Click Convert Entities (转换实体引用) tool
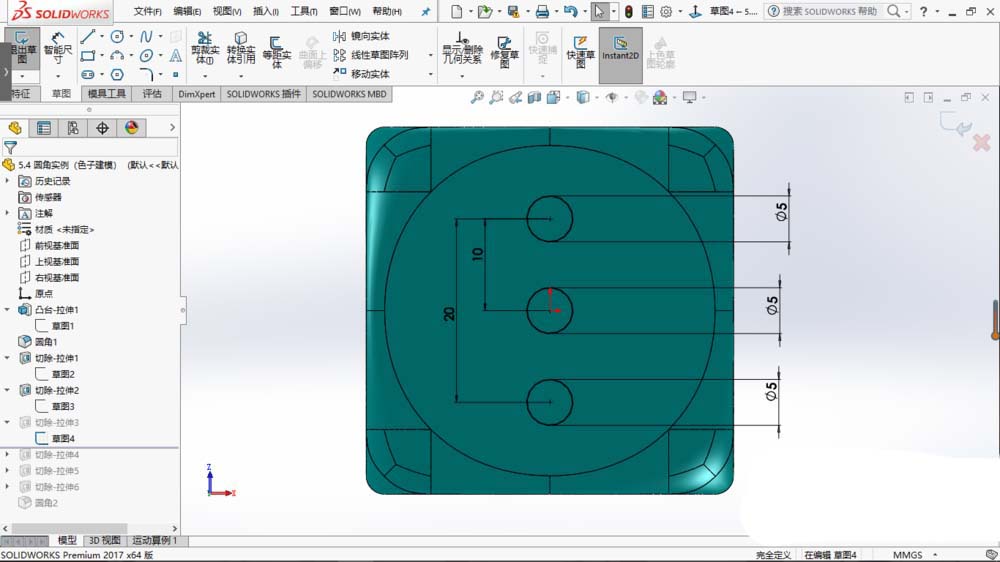The image size is (1000, 562). click(240, 48)
